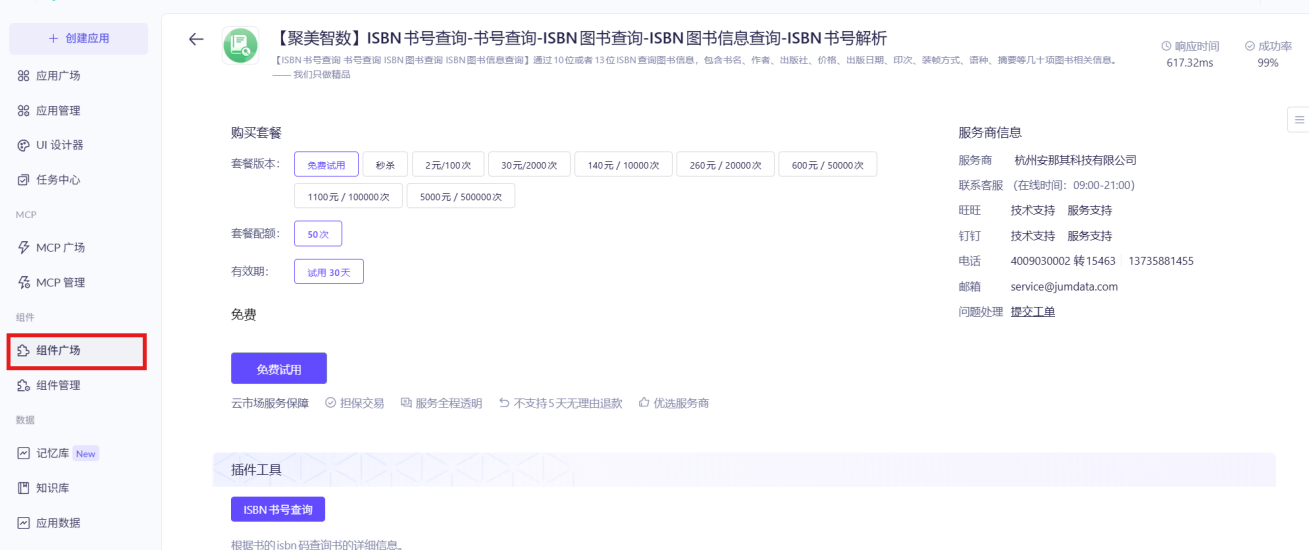Click the purple 免费试用 purchase button
This screenshot has width=1309, height=550.
coord(279,369)
